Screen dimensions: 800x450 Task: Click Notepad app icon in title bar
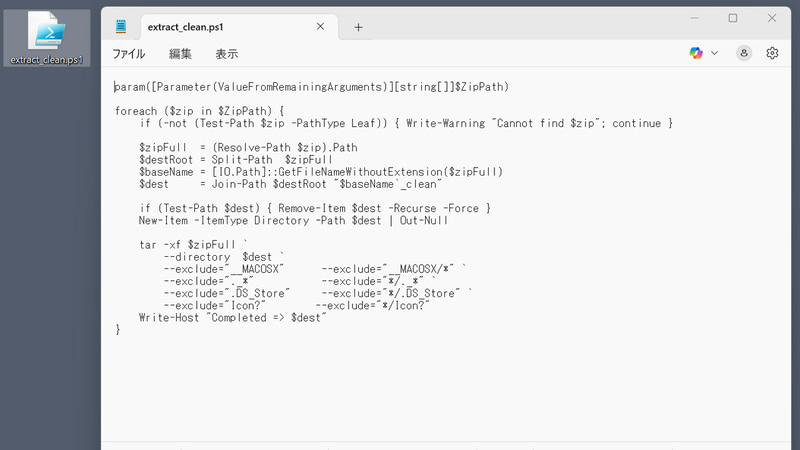coord(121,27)
